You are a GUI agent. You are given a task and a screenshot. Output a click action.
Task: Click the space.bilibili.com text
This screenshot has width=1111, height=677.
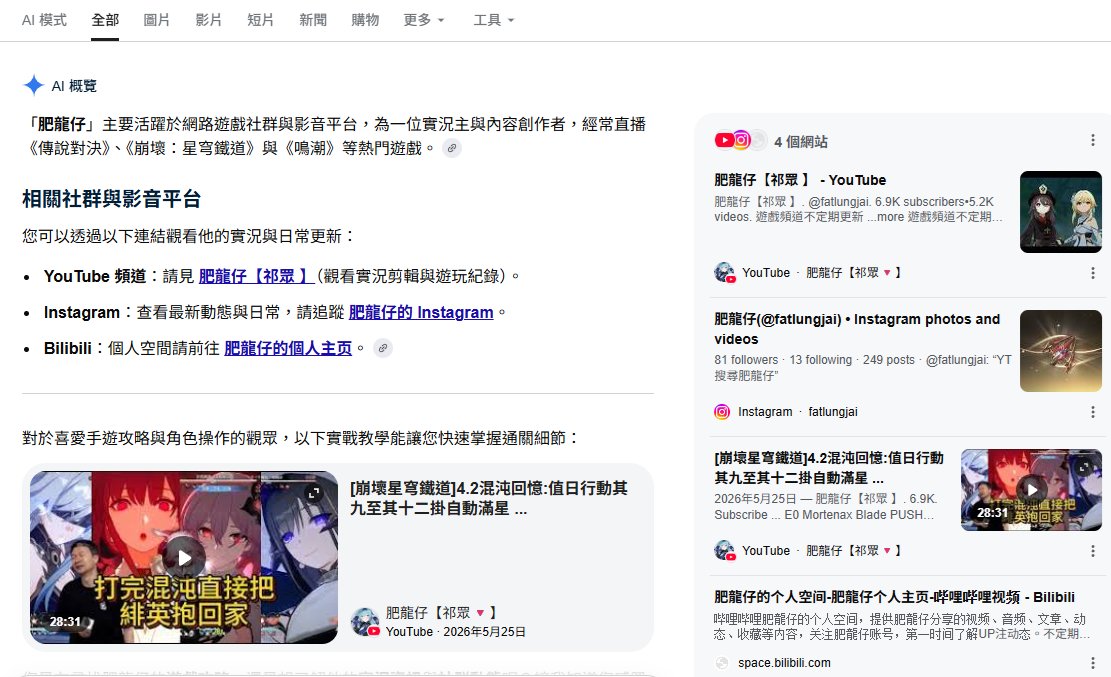(784, 663)
